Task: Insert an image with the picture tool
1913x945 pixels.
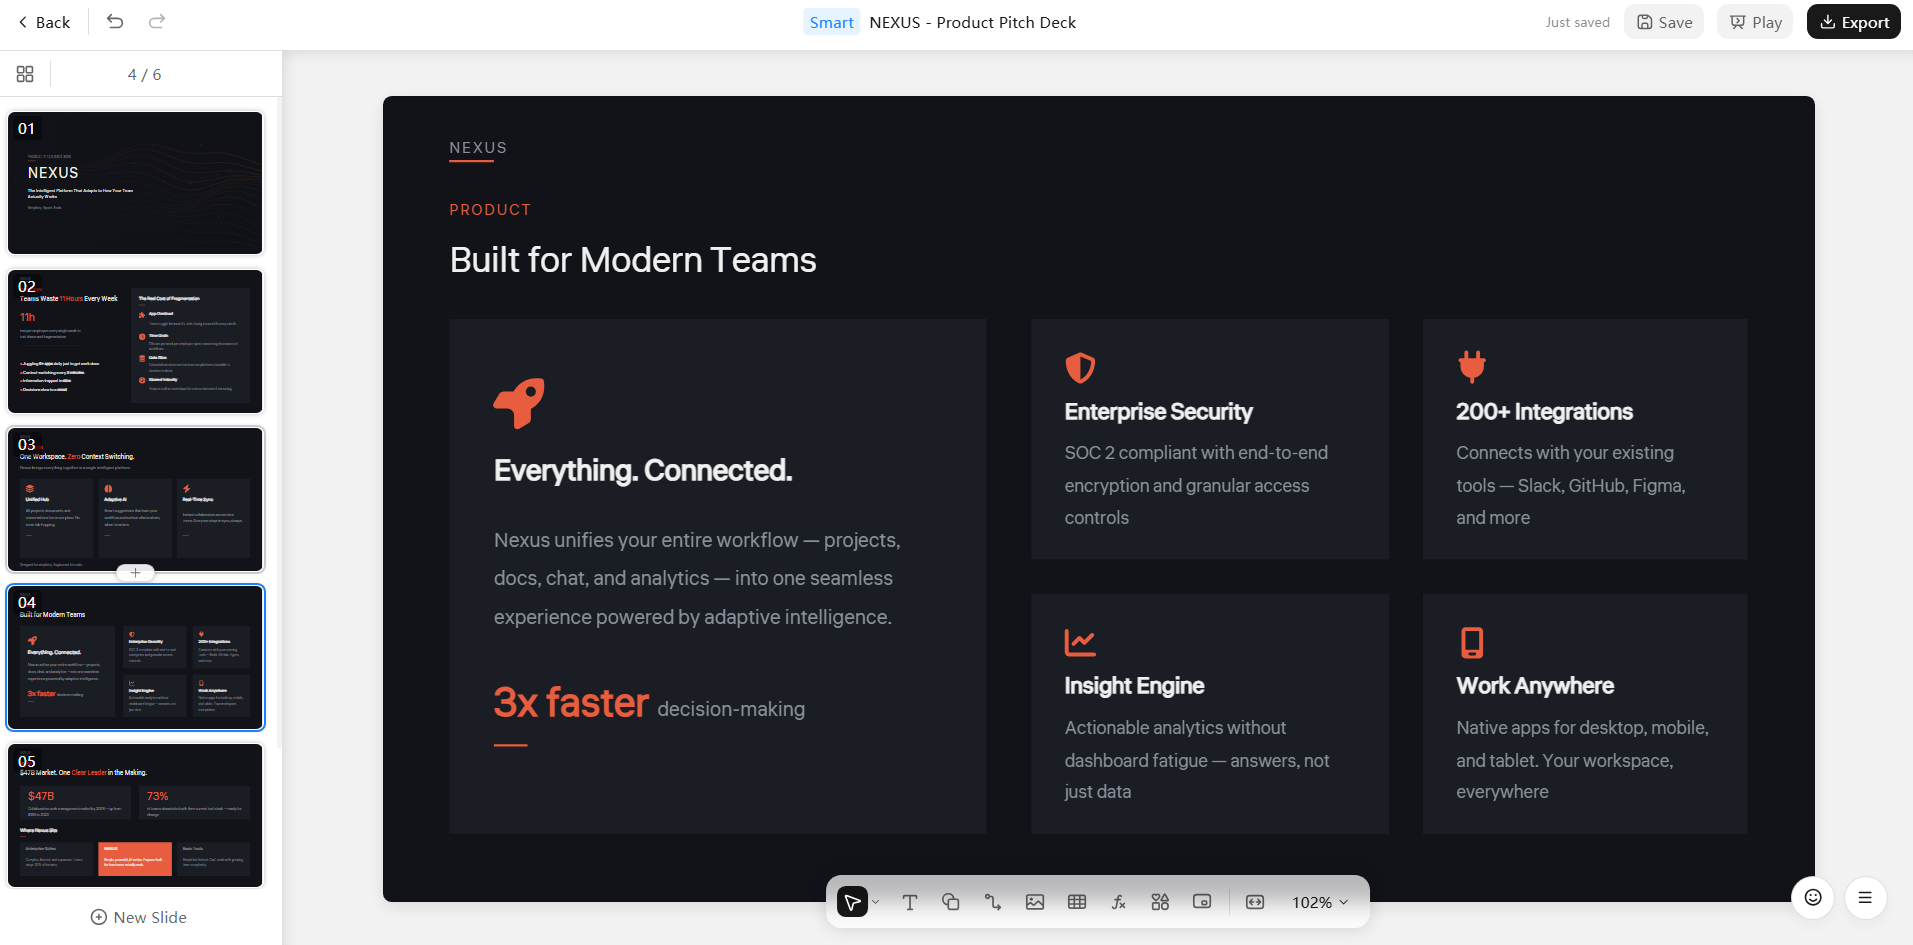Action: pyautogui.click(x=1035, y=902)
